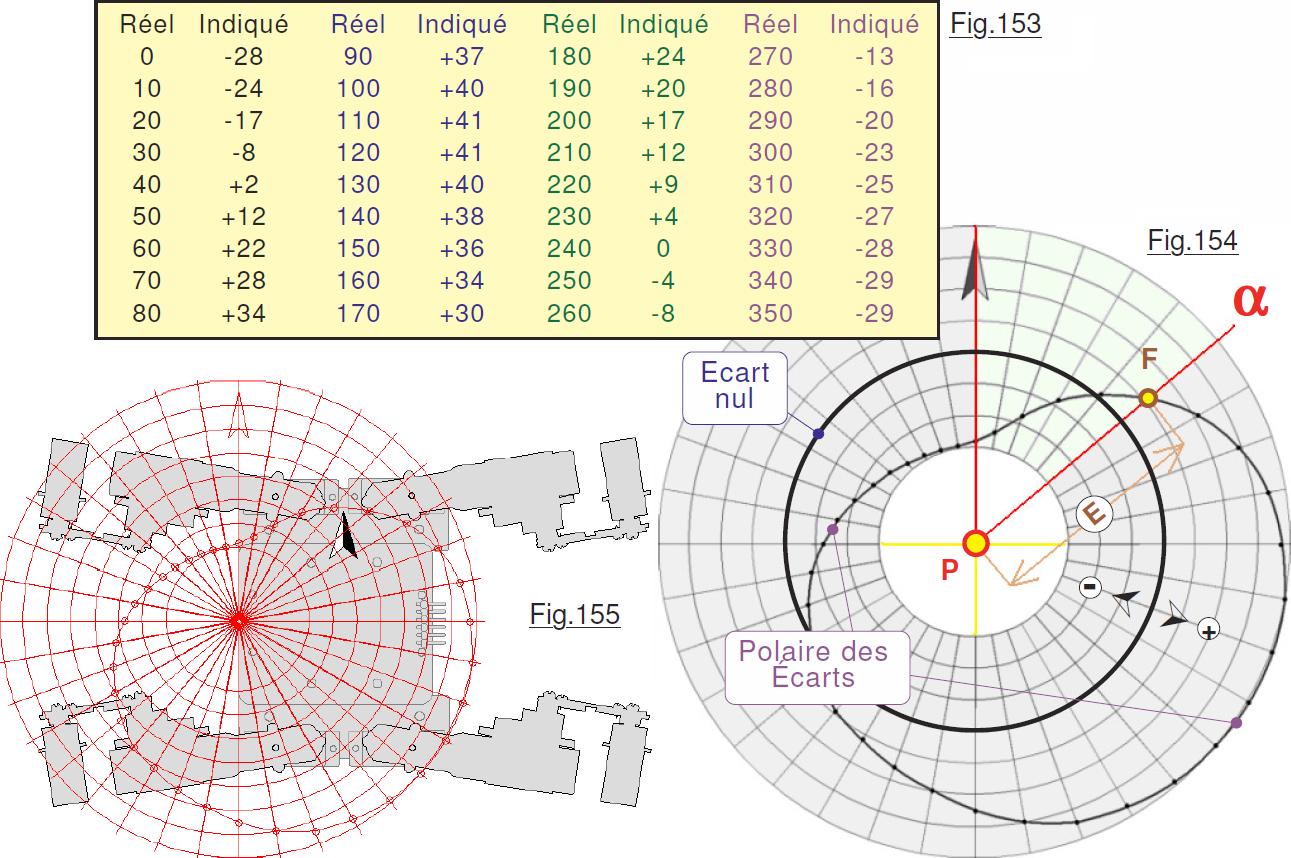Click the table cell '+22'
Viewport: 1291px width, 858px height.
point(243,249)
